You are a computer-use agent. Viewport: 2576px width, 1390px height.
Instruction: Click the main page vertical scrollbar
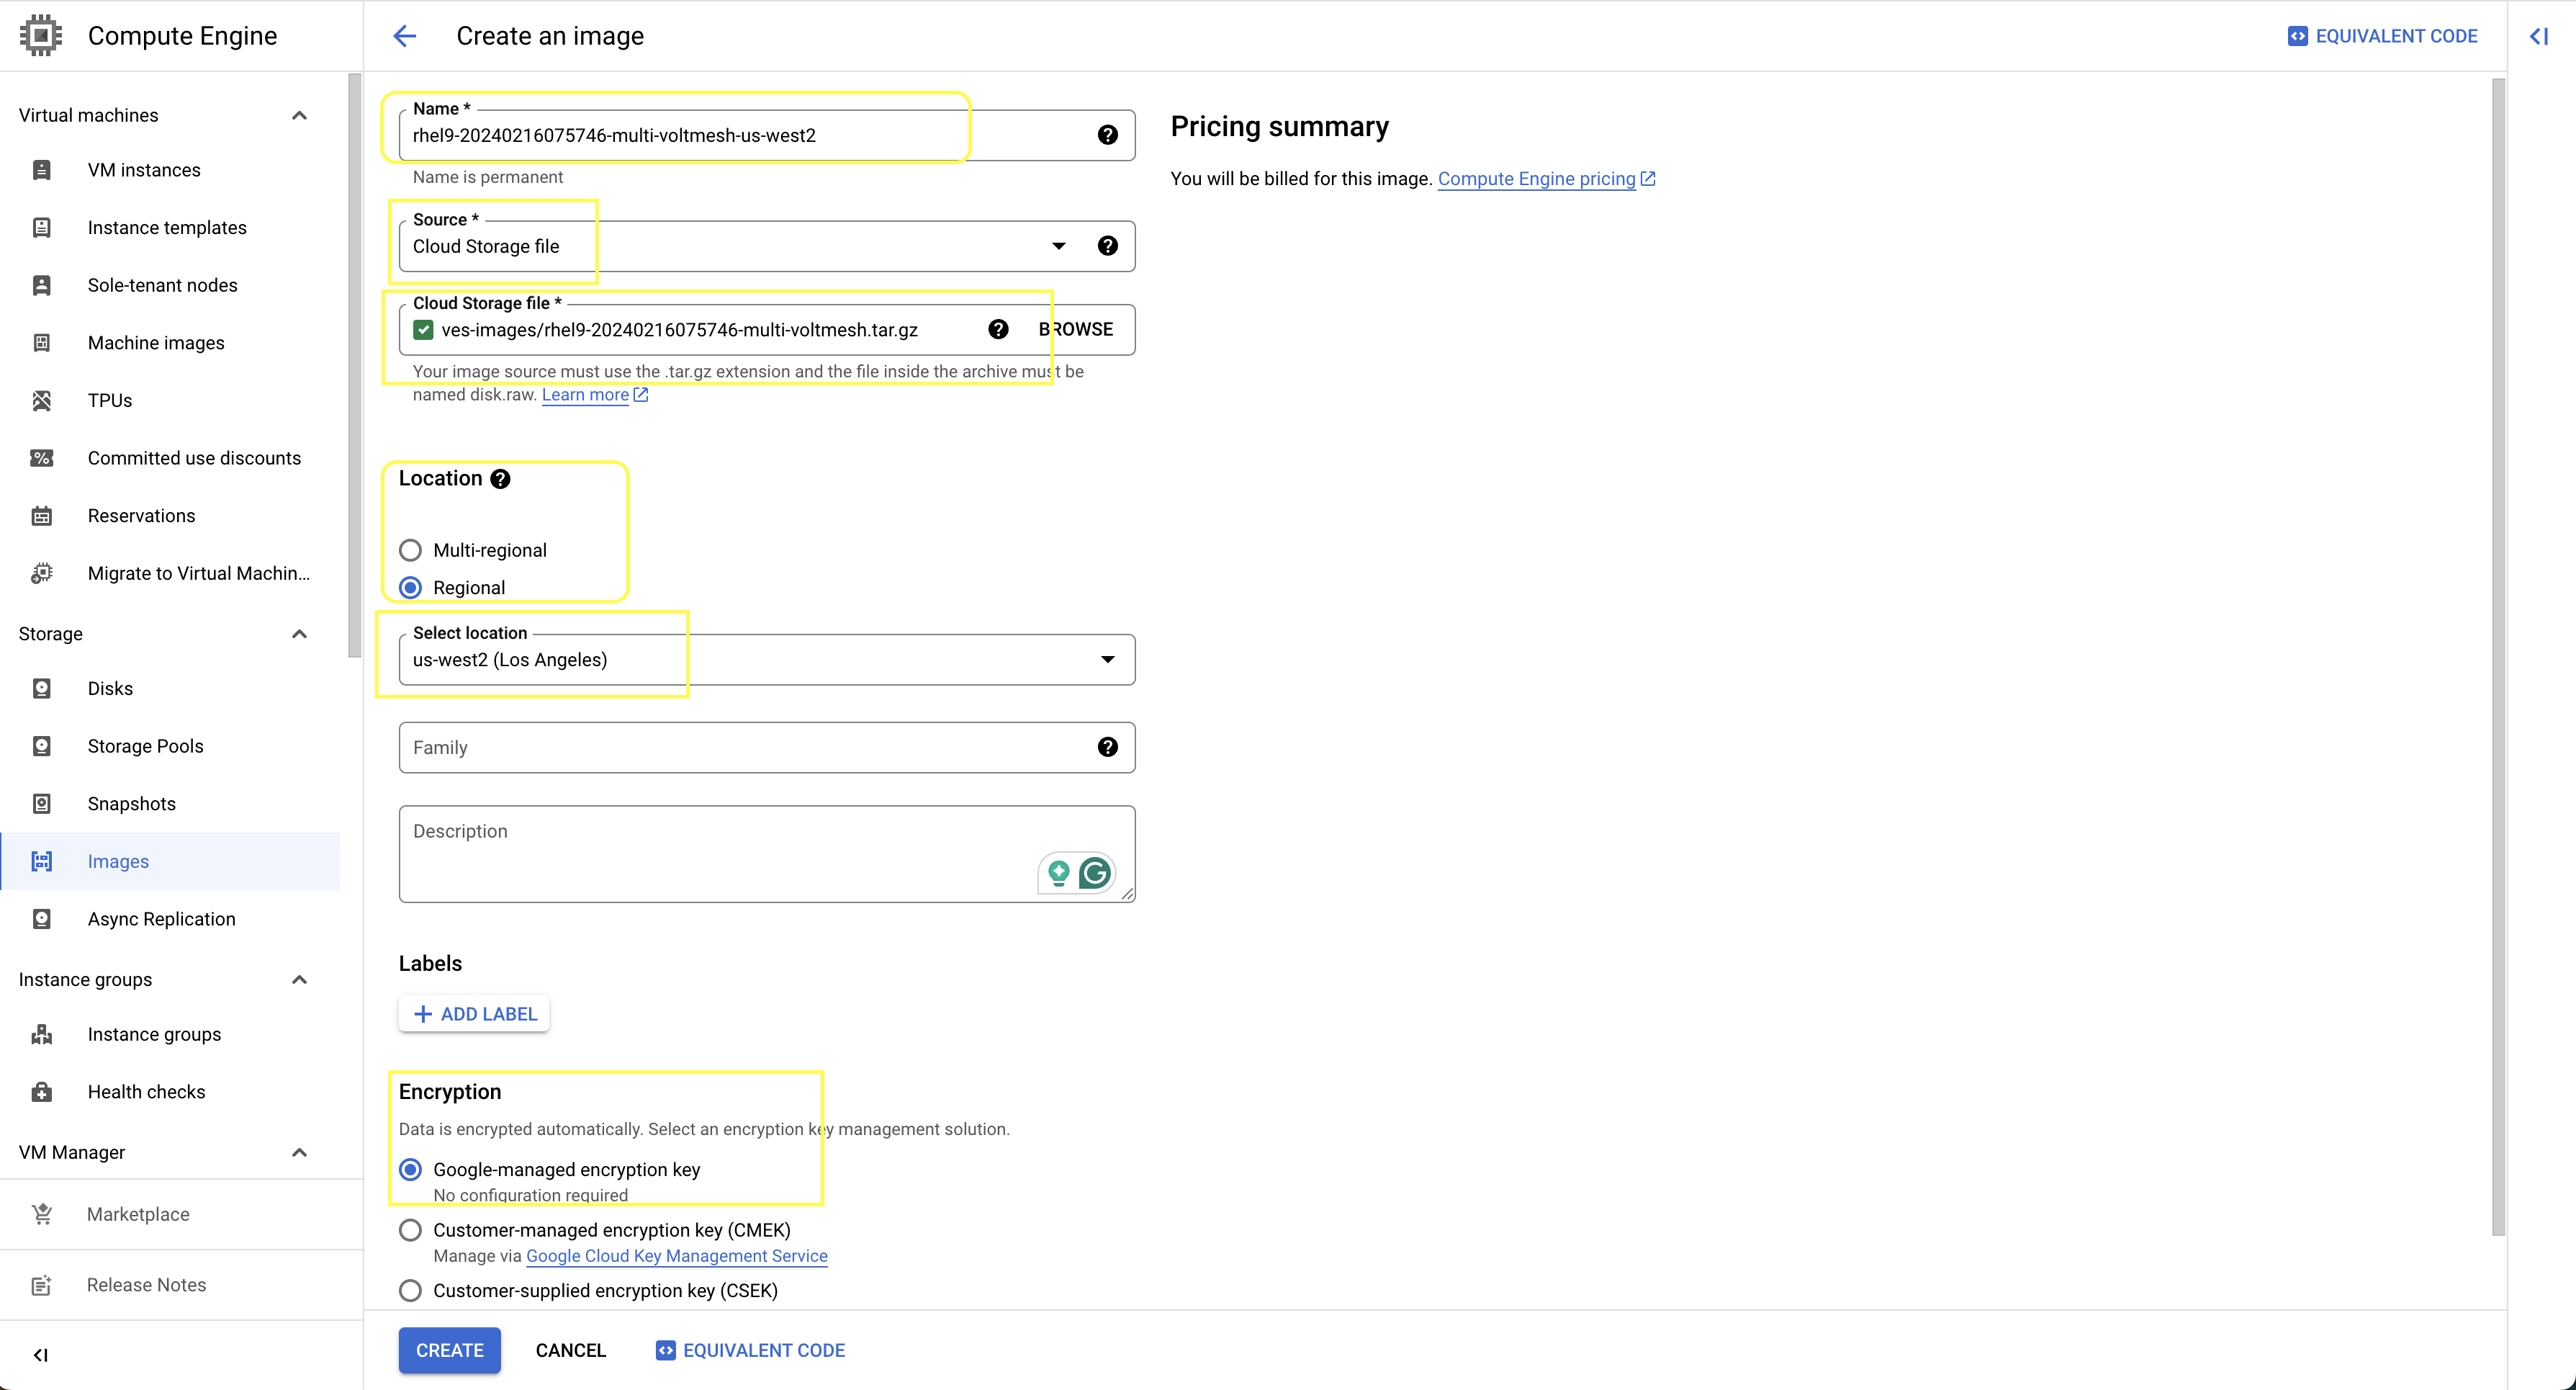click(2498, 650)
